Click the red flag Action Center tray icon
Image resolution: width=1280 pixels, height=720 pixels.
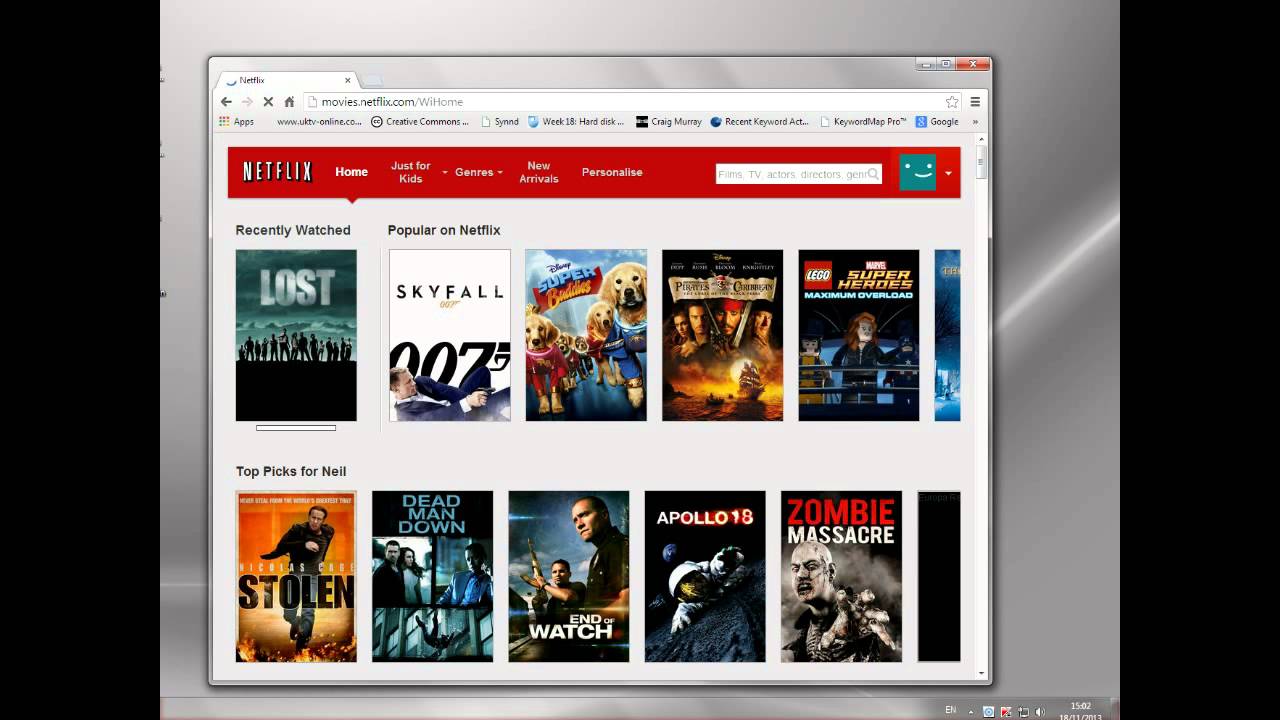[x=1006, y=711]
